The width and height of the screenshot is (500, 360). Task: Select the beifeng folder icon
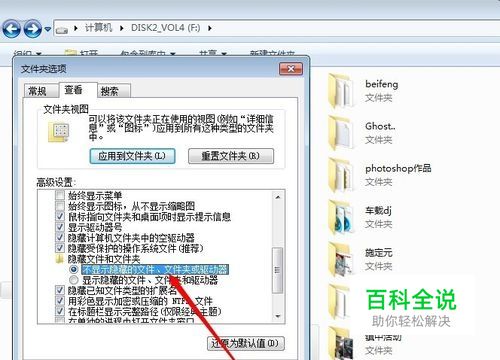pos(341,91)
